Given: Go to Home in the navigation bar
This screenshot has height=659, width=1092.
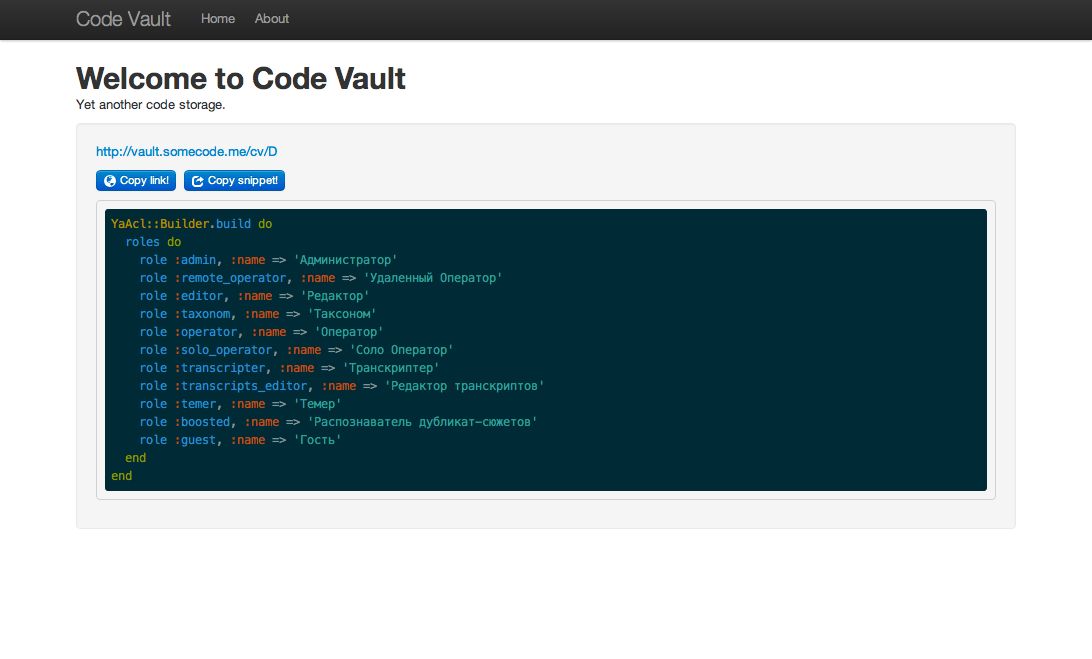Looking at the screenshot, I should [x=217, y=19].
